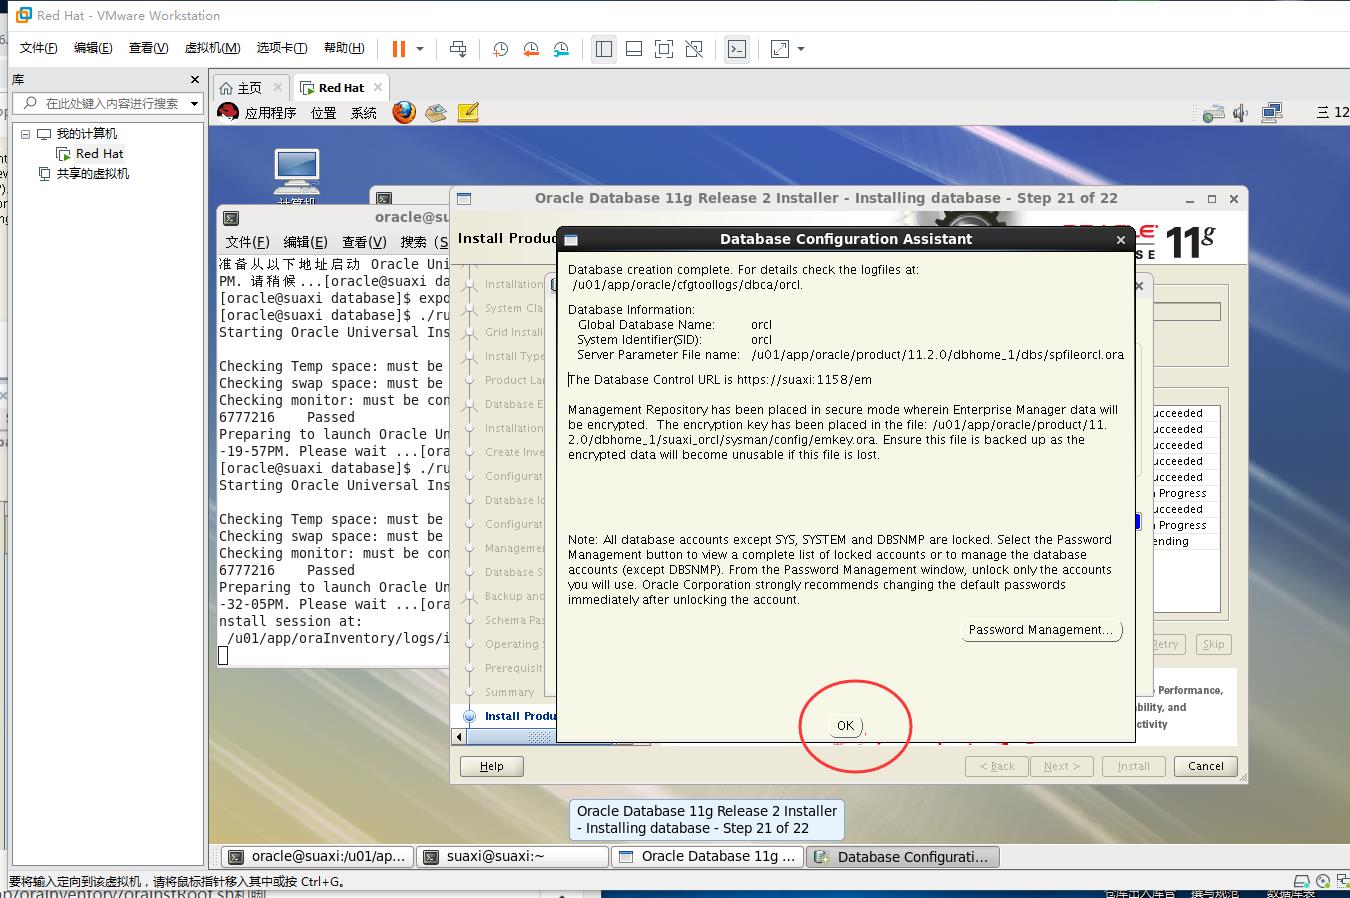
Task: Click the network status tray icon
Action: (x=1214, y=113)
